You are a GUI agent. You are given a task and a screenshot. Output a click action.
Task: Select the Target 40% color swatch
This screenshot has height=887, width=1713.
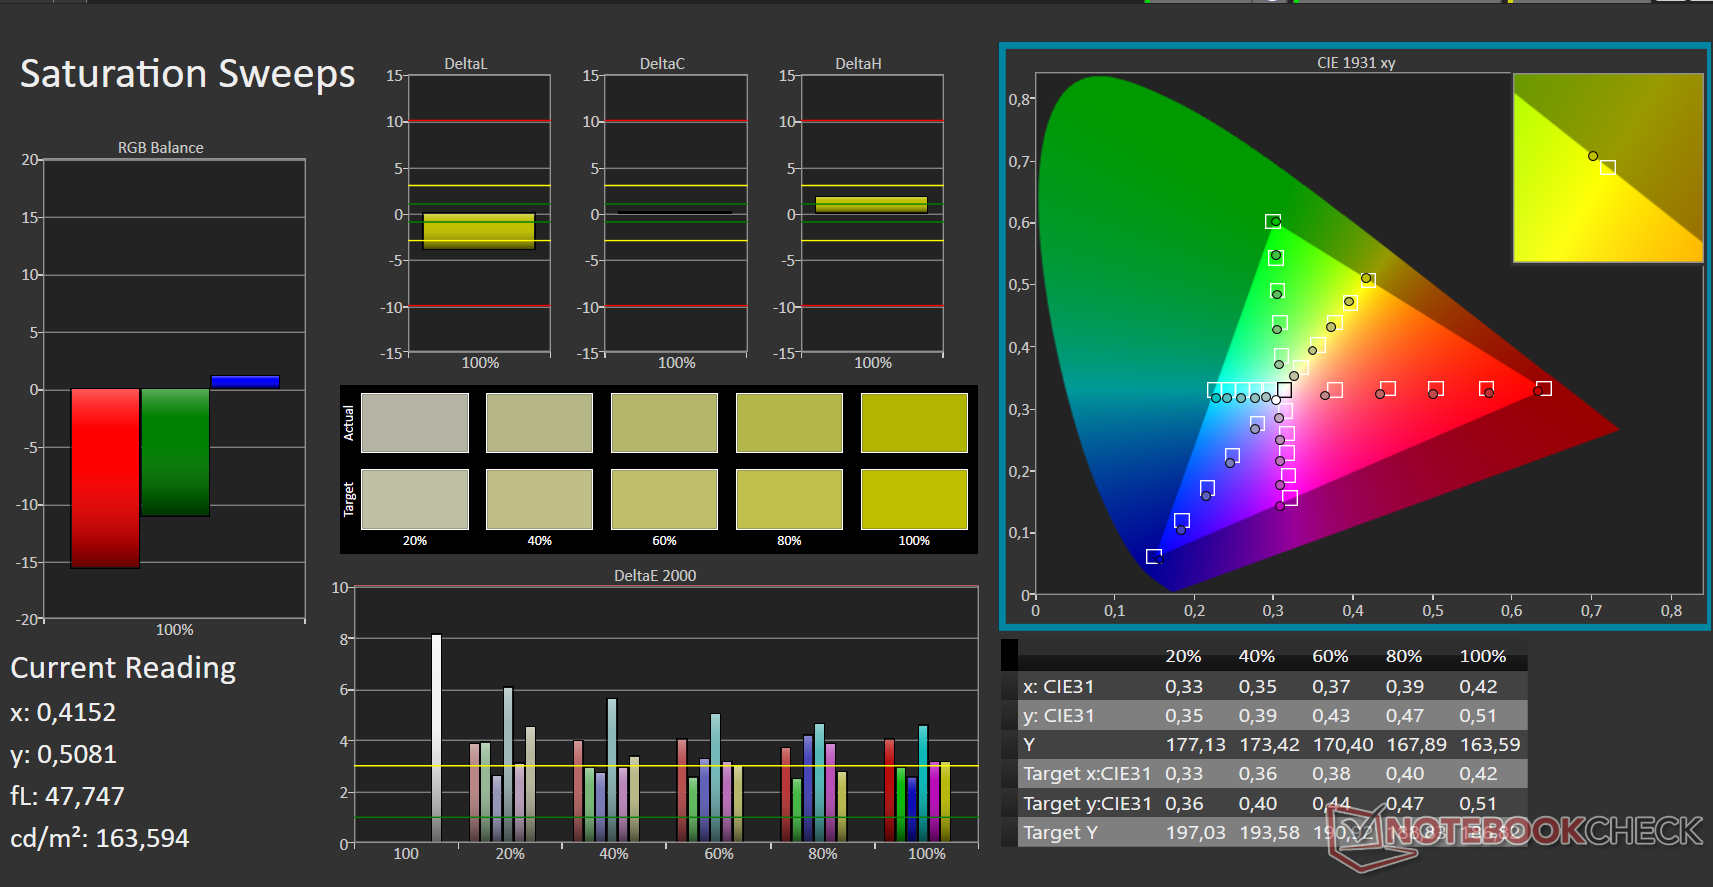point(539,499)
